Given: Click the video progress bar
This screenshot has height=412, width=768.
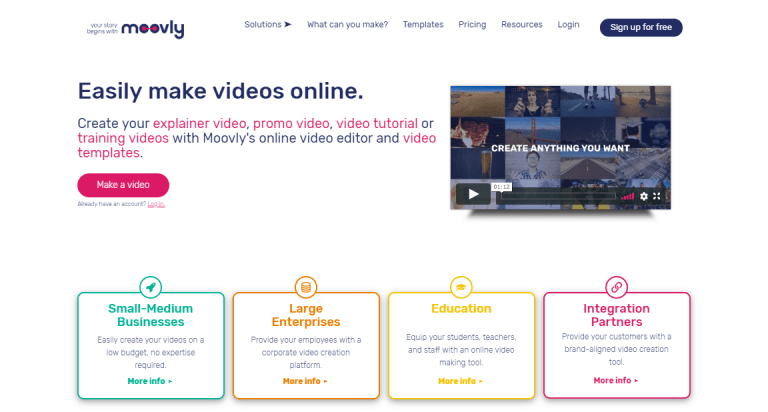Looking at the screenshot, I should (558, 196).
